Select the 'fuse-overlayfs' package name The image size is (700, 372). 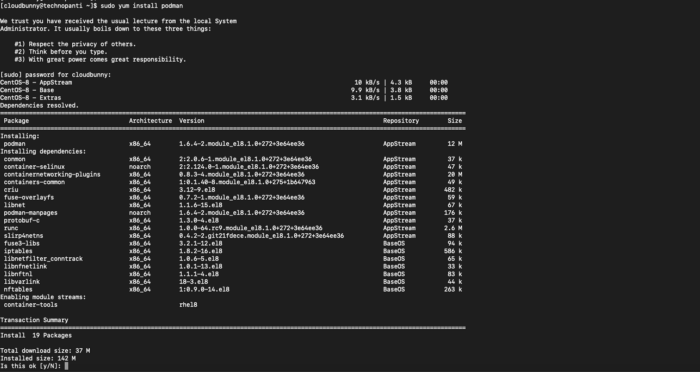click(x=29, y=197)
